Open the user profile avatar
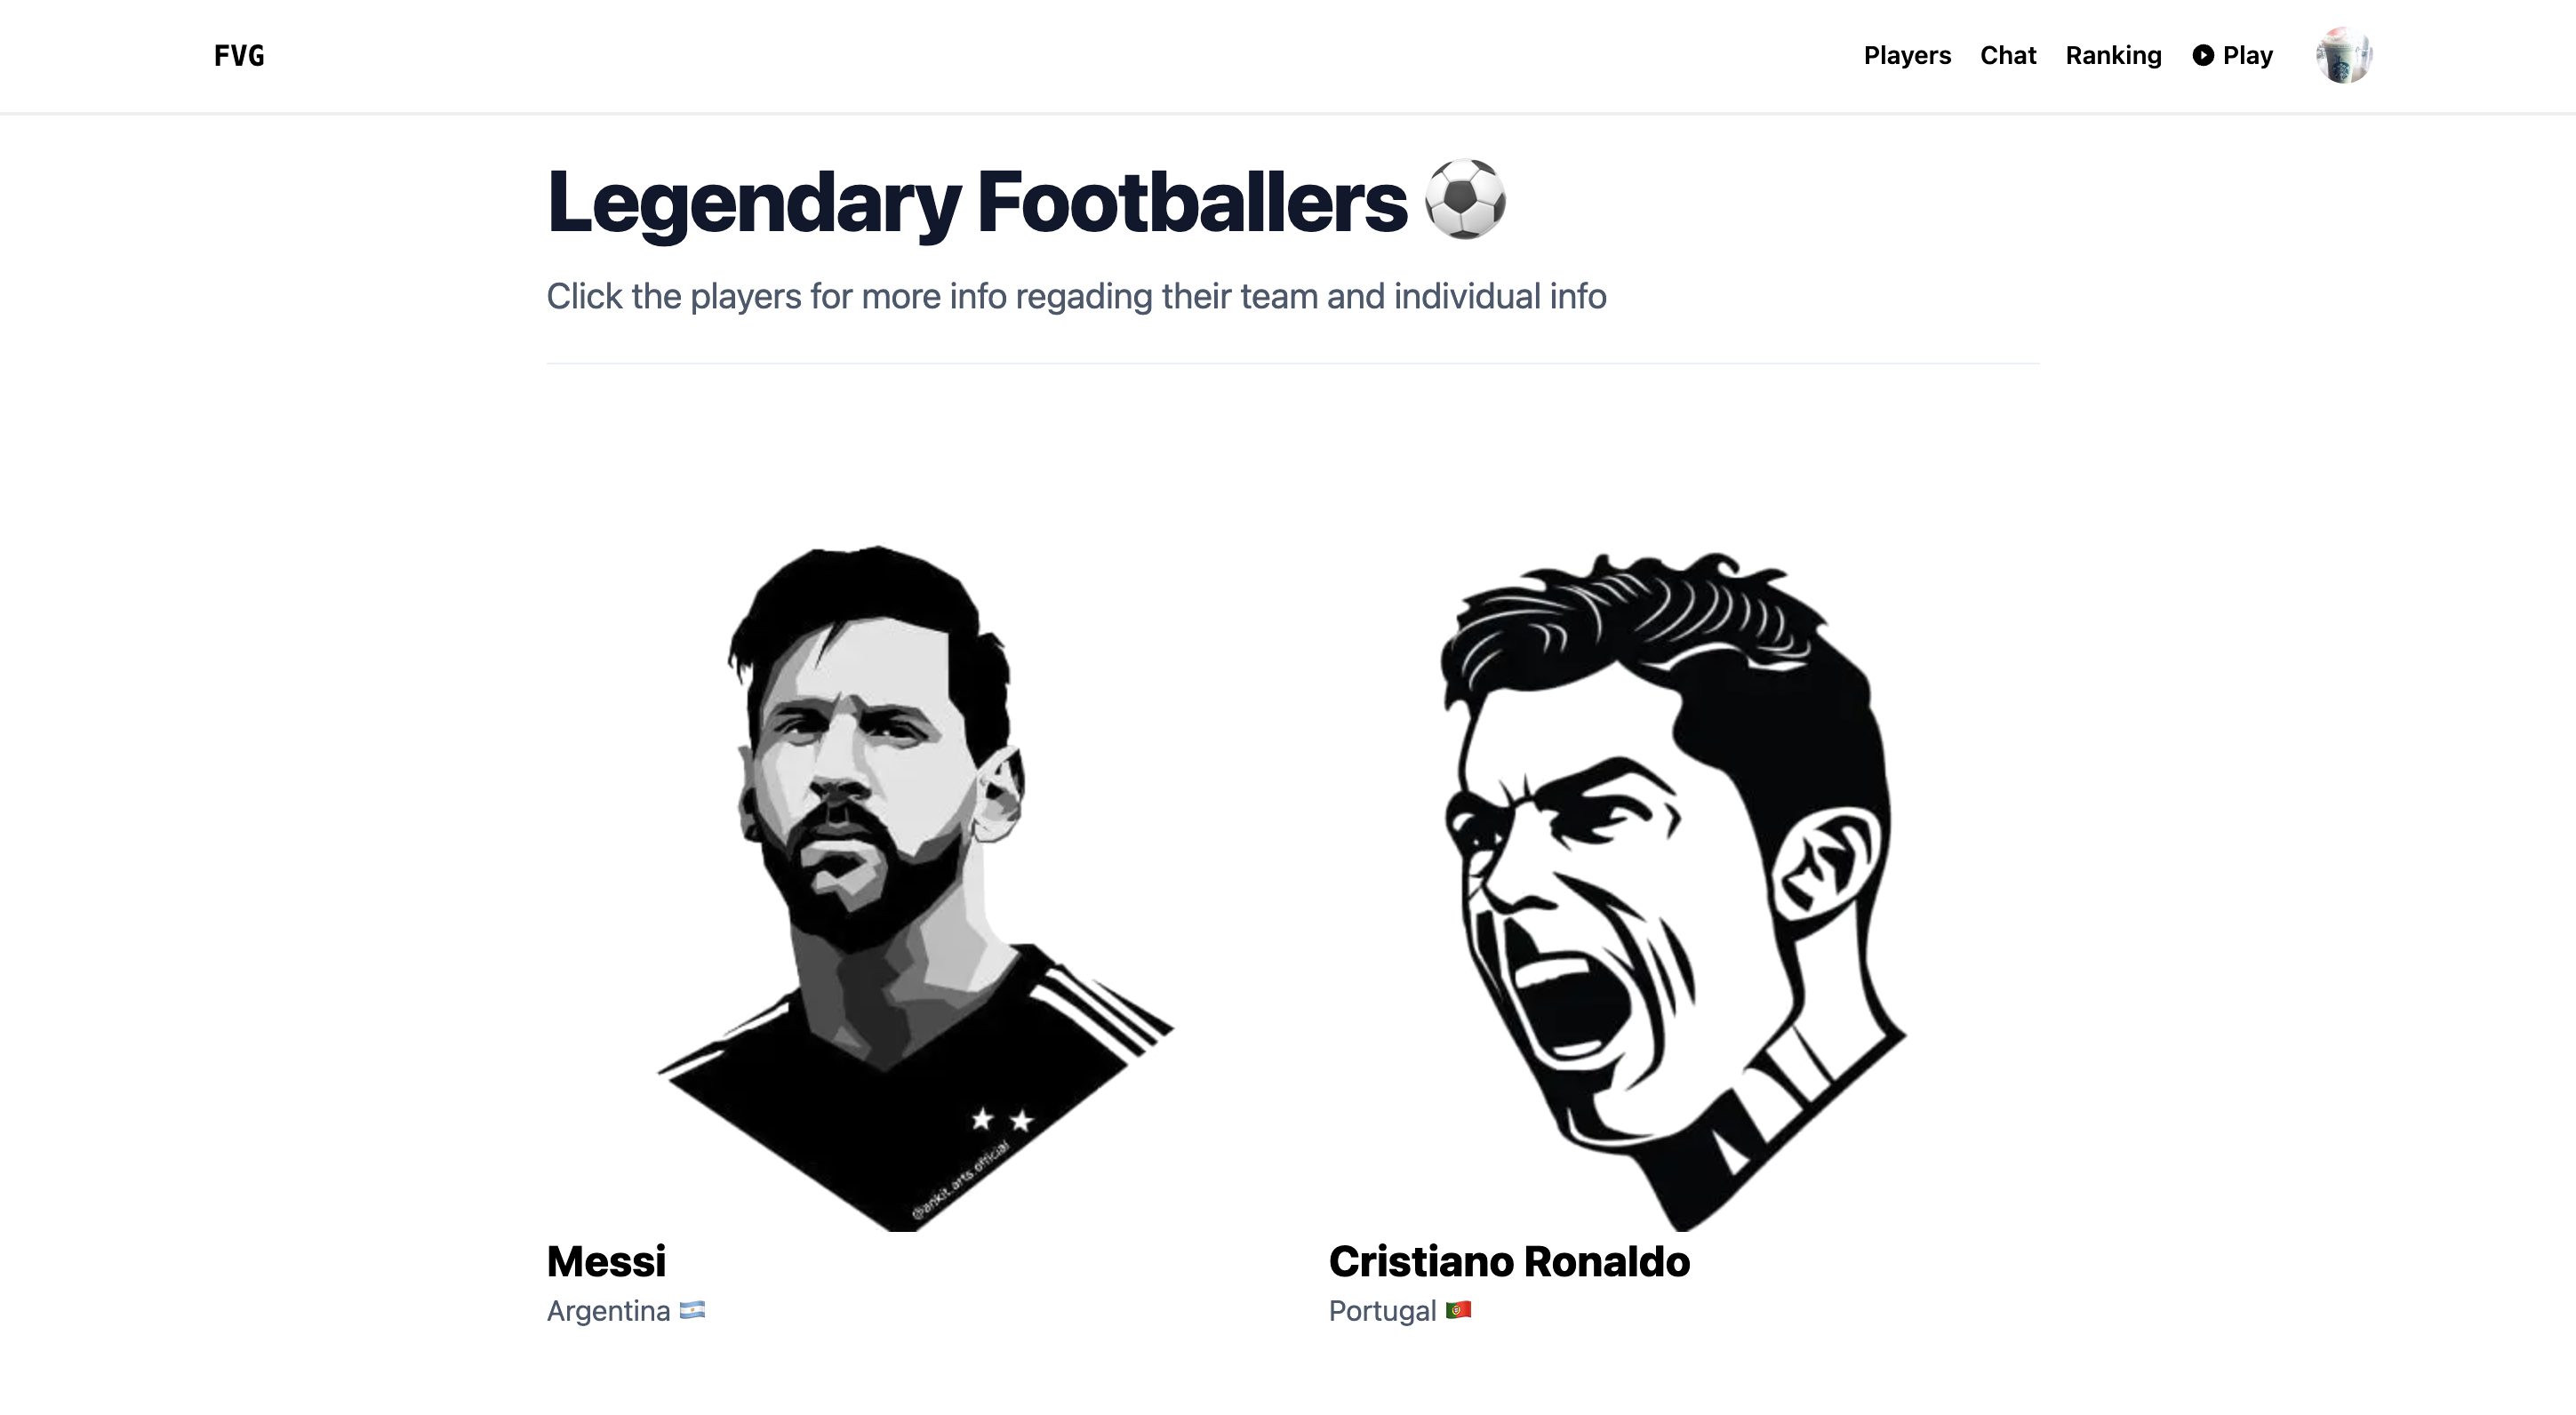The height and width of the screenshot is (1415, 2576). click(2343, 55)
